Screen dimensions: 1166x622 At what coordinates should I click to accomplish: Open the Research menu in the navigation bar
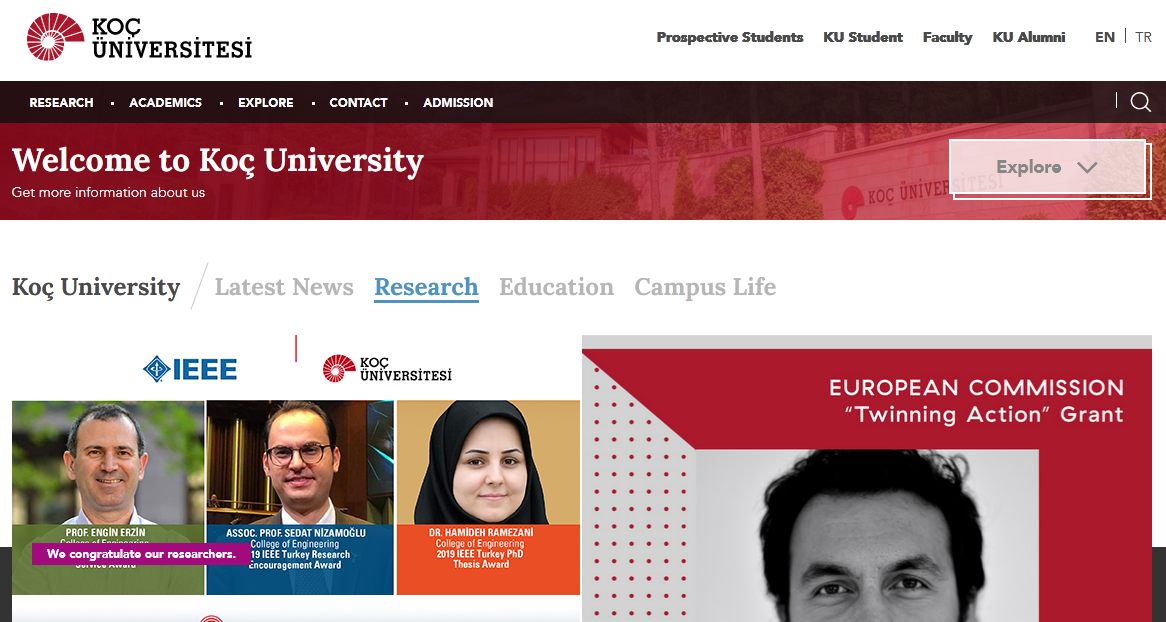(x=61, y=103)
